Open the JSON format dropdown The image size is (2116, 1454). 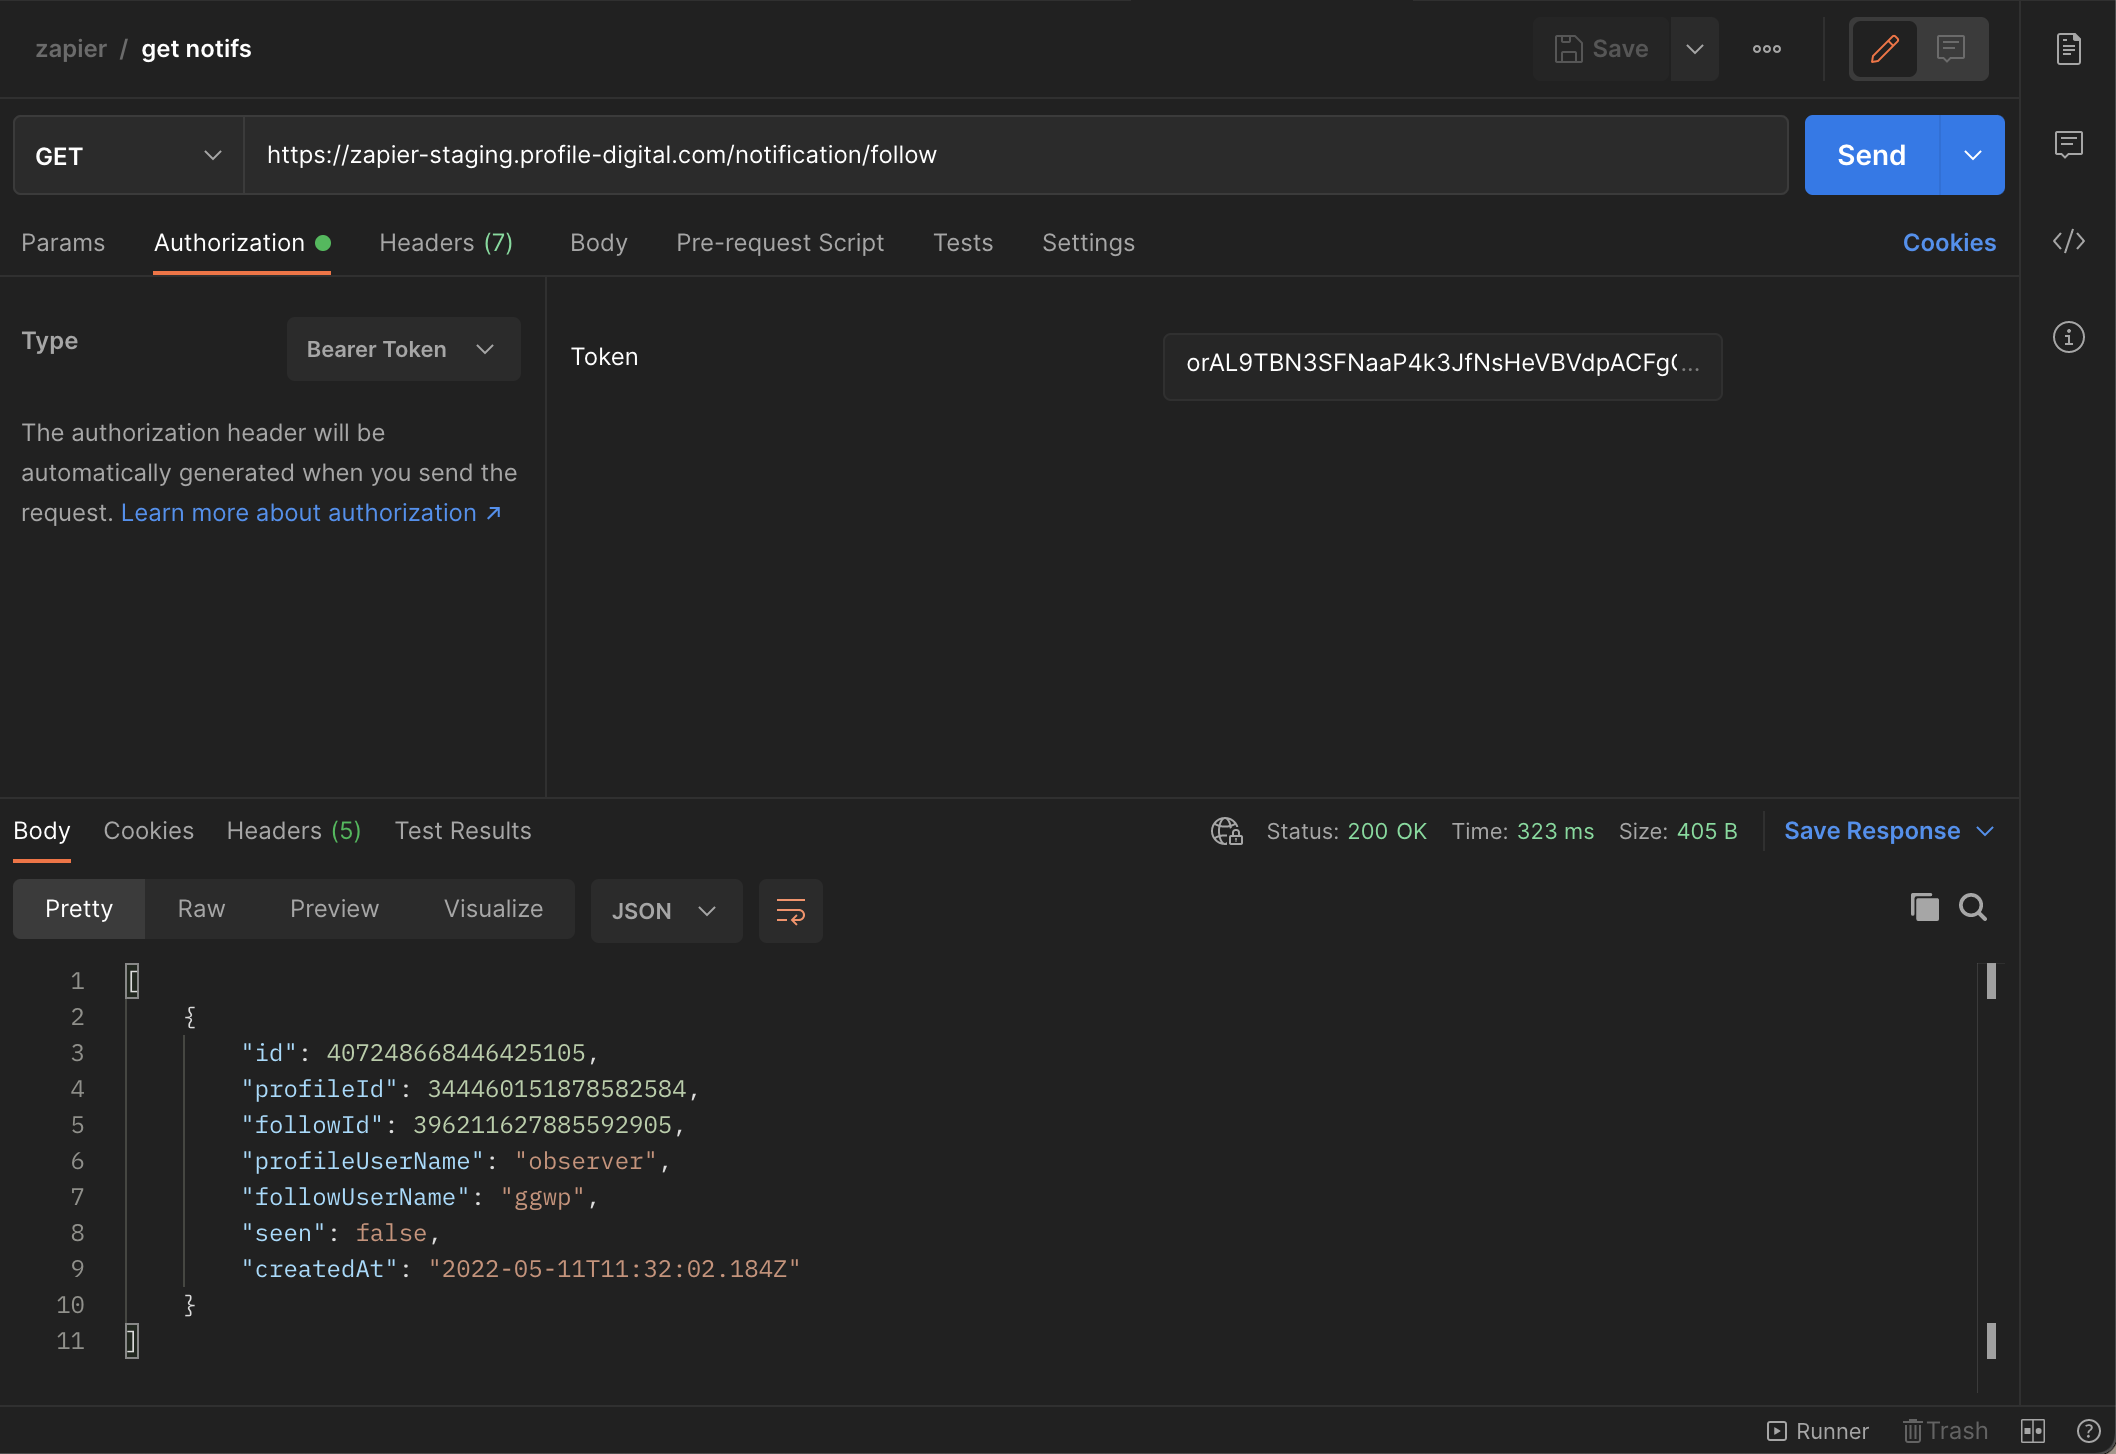[665, 911]
